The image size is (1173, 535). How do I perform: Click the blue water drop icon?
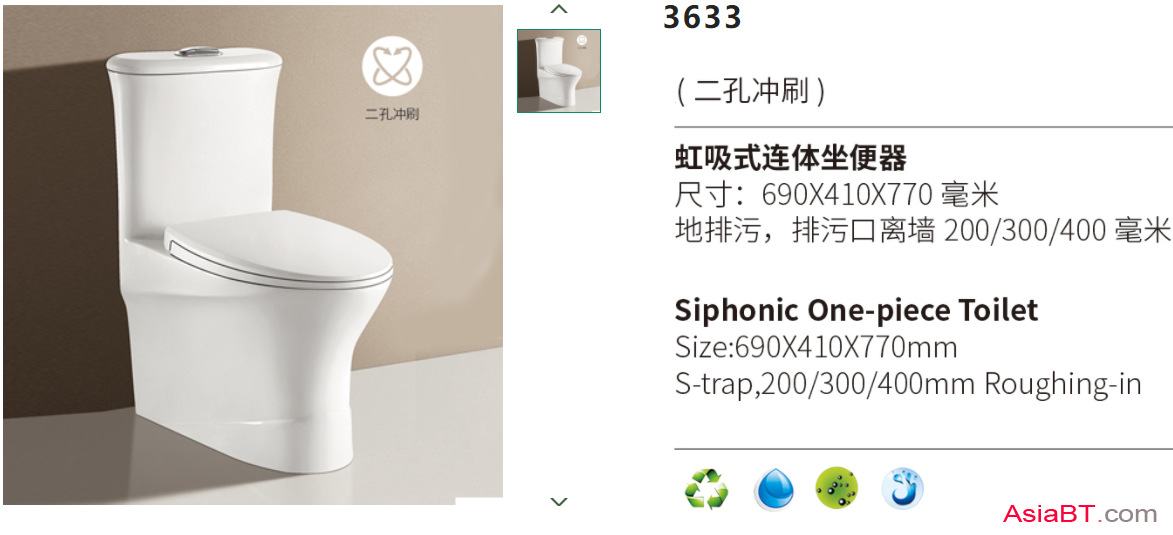point(771,489)
